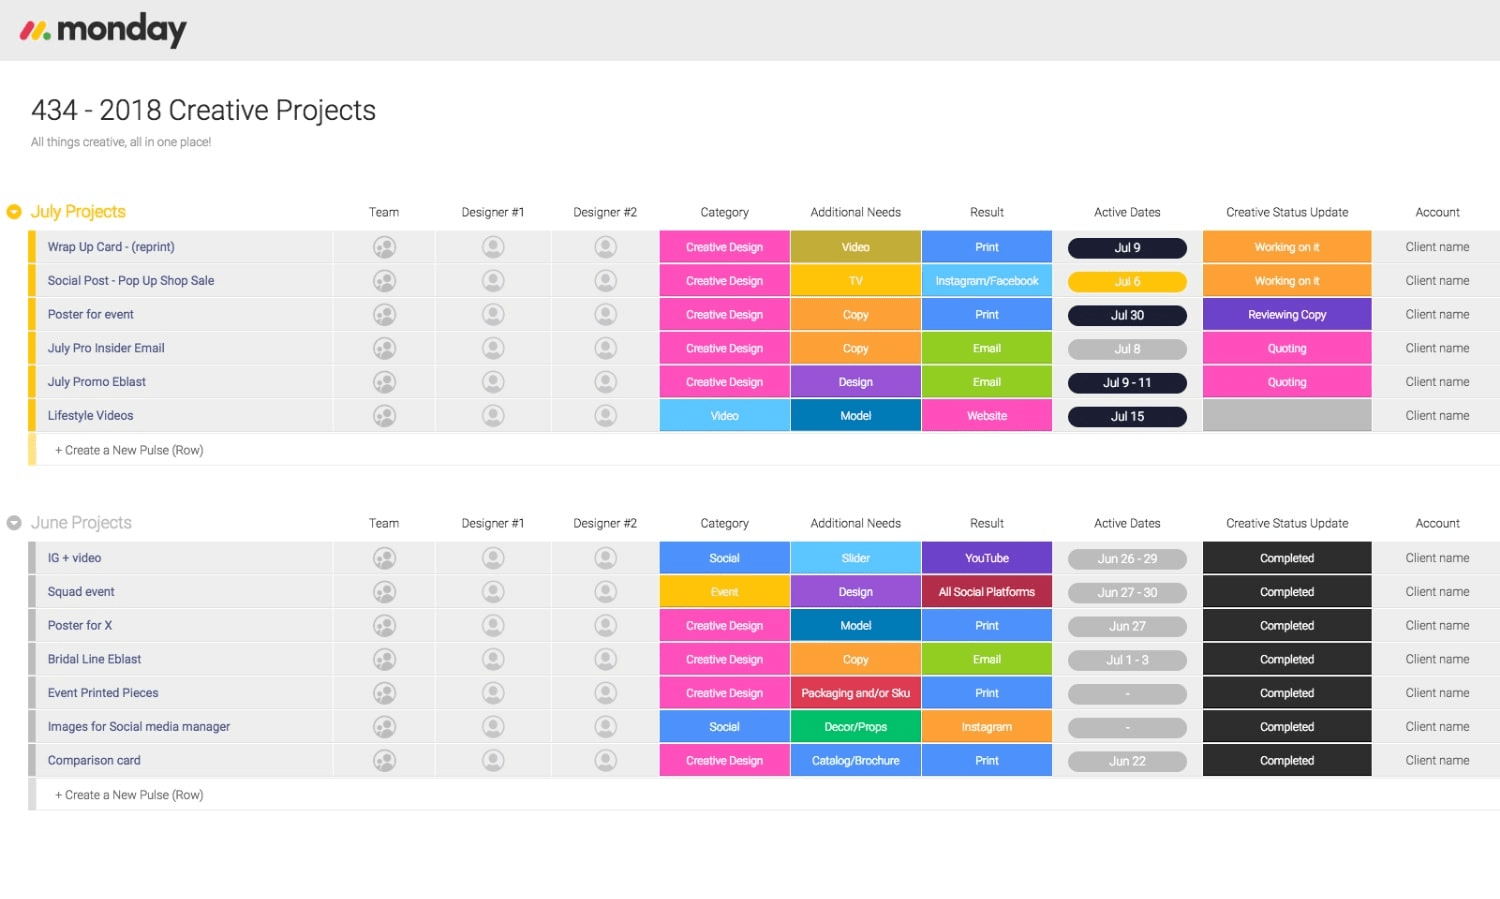Edit Jul 6 date on Social Post row
Image resolution: width=1500 pixels, height=899 pixels.
pos(1127,282)
